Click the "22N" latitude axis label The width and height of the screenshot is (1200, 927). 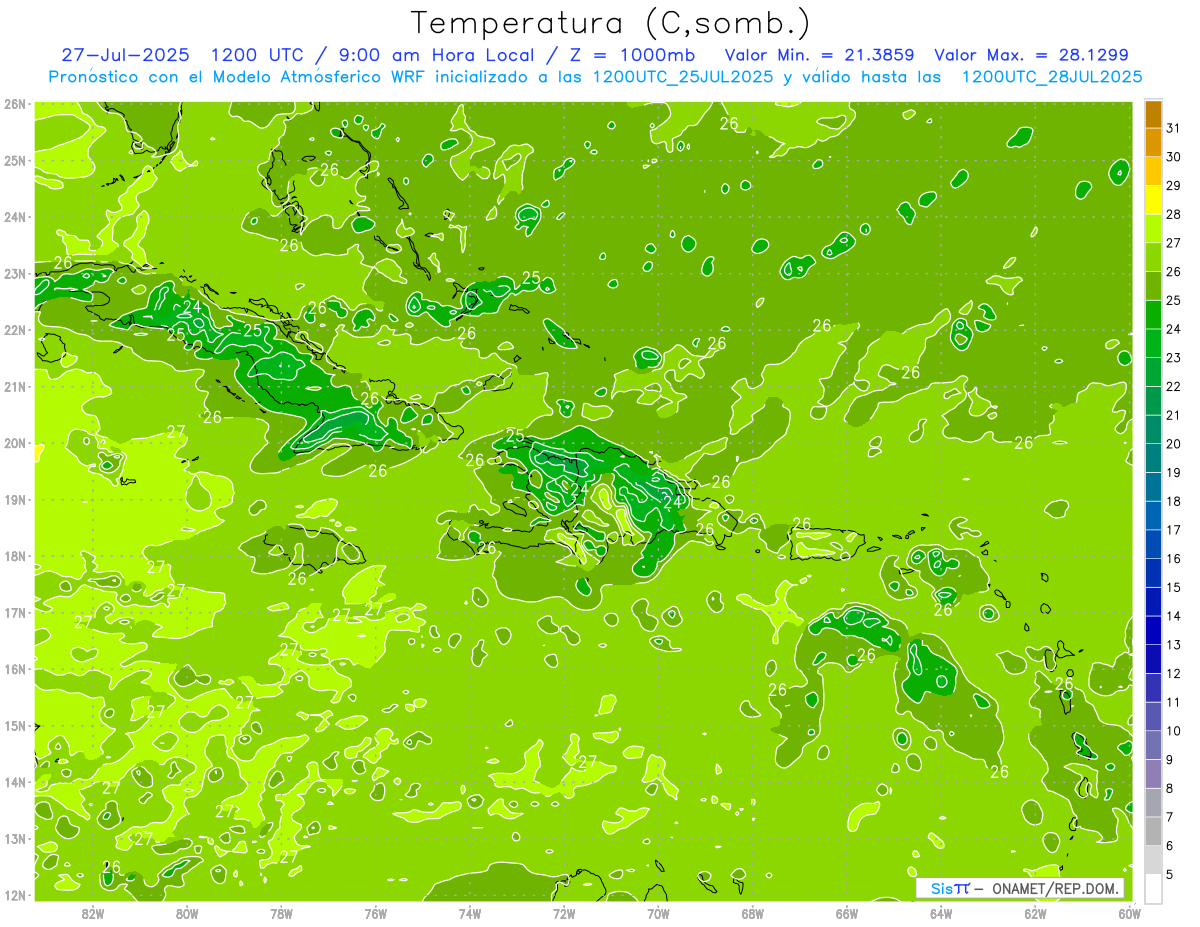15,330
